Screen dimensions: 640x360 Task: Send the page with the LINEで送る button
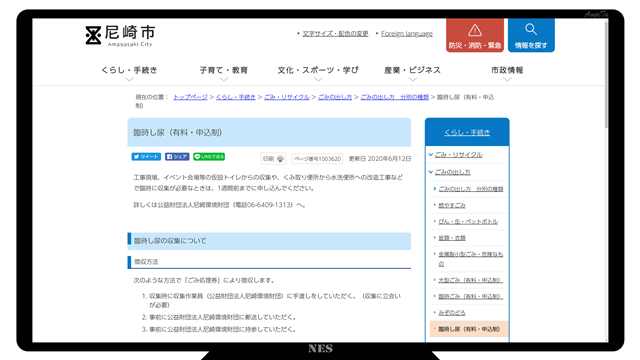point(209,157)
